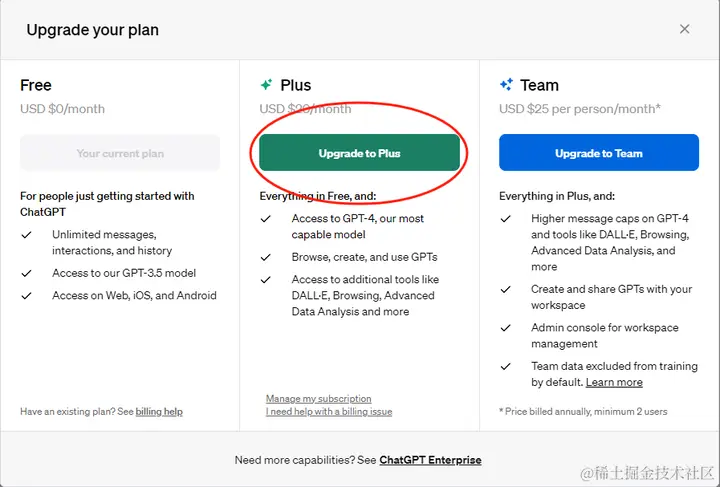Viewport: 720px width, 487px height.
Task: Click the blue Upgrade to Team button
Action: pos(599,154)
